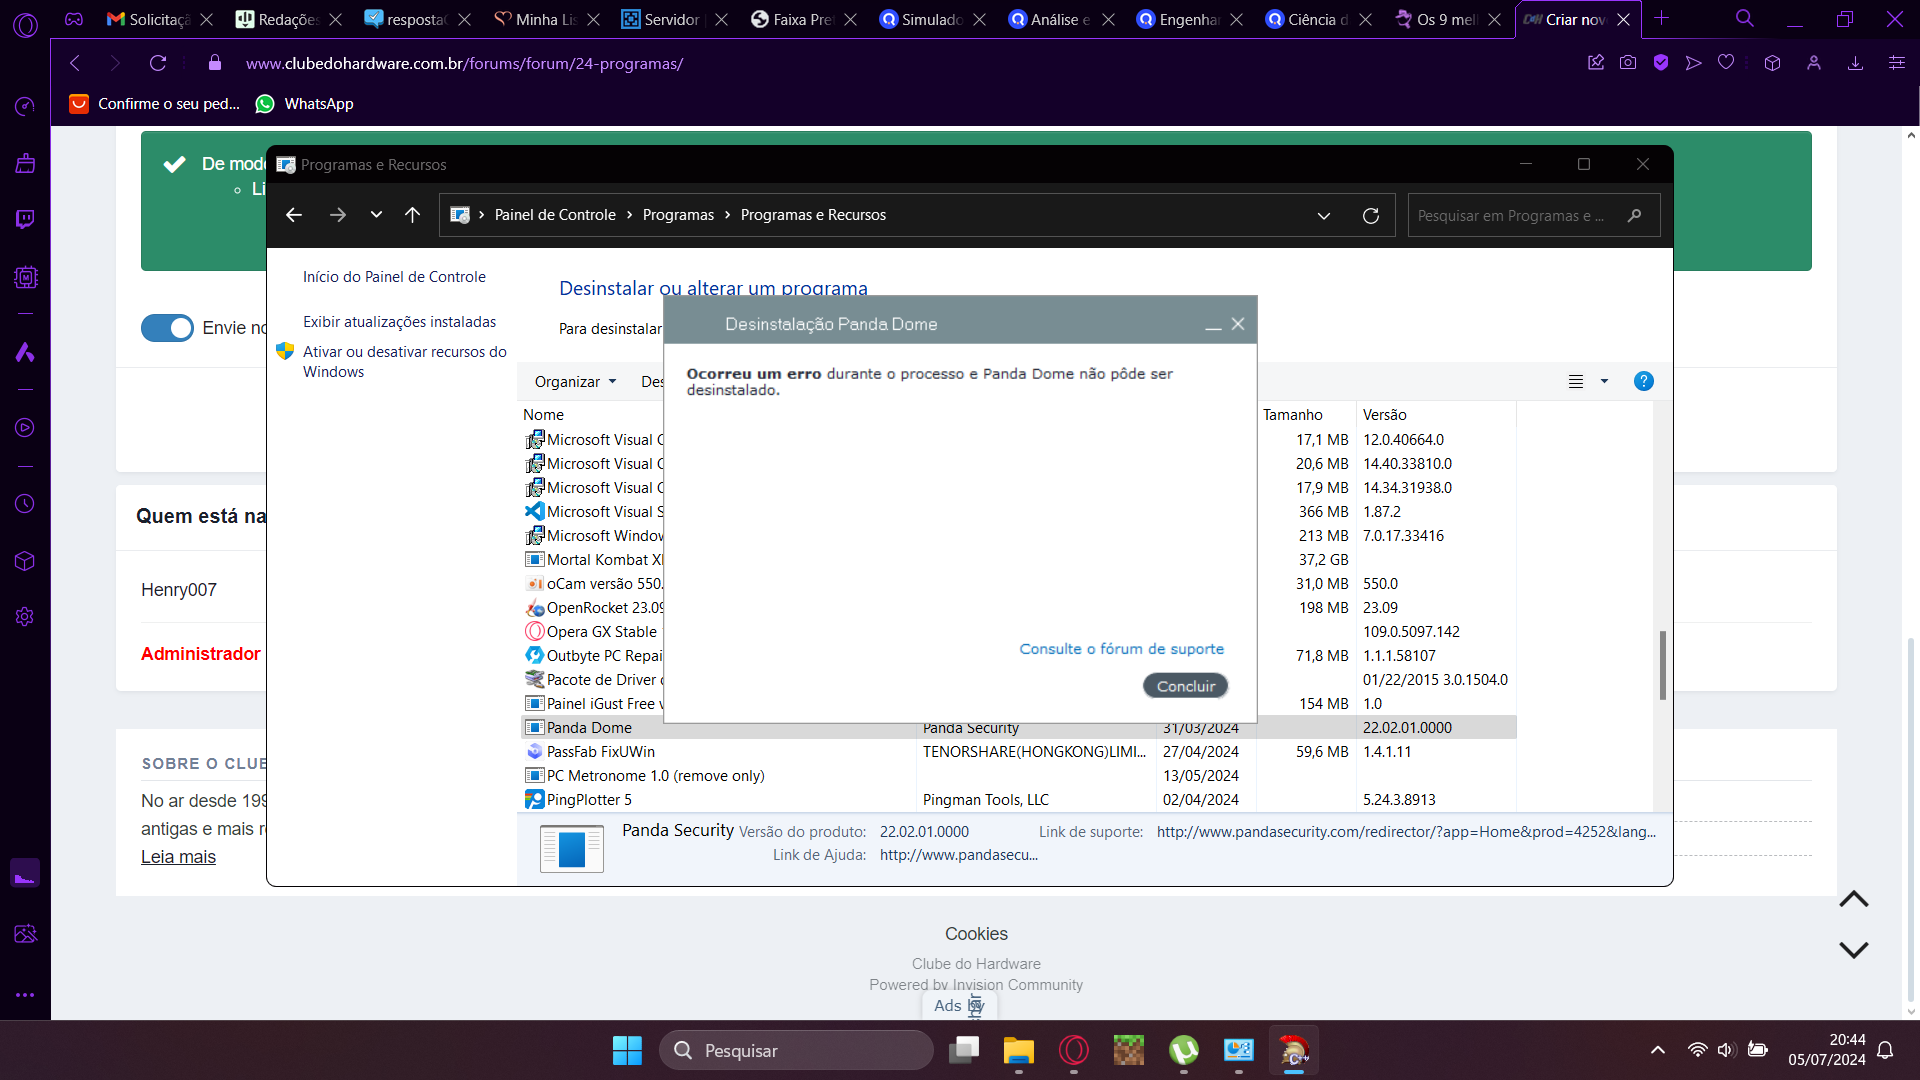The image size is (1920, 1080).
Task: Open Ativar ou desativar recursos do Windows
Action: [x=404, y=362]
